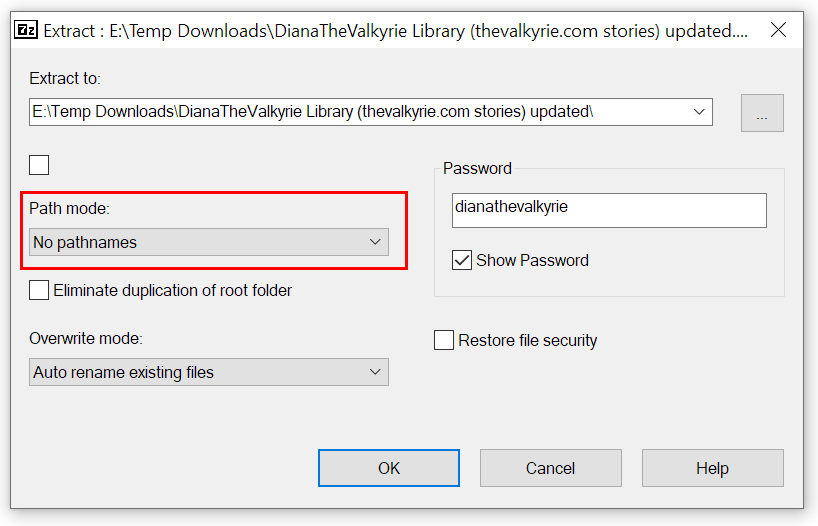
Task: Expand the Extract to path history arrow
Action: [x=699, y=112]
